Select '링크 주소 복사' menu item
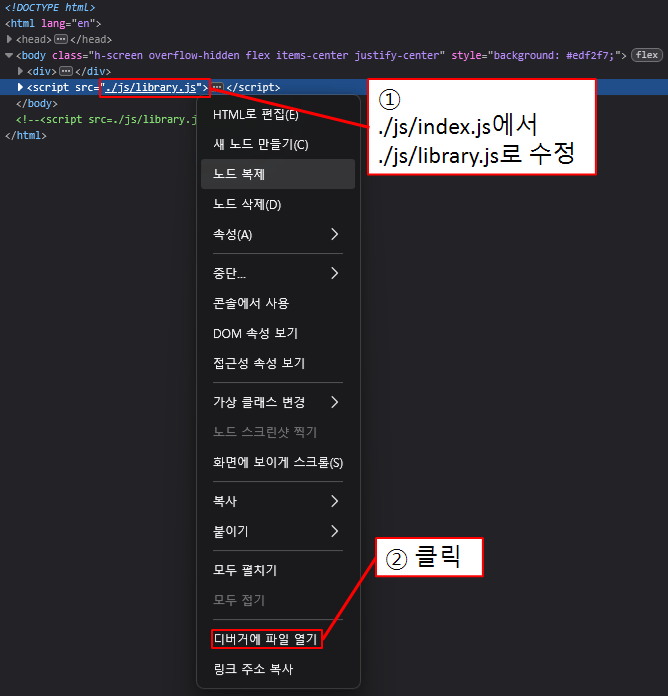 coord(253,668)
